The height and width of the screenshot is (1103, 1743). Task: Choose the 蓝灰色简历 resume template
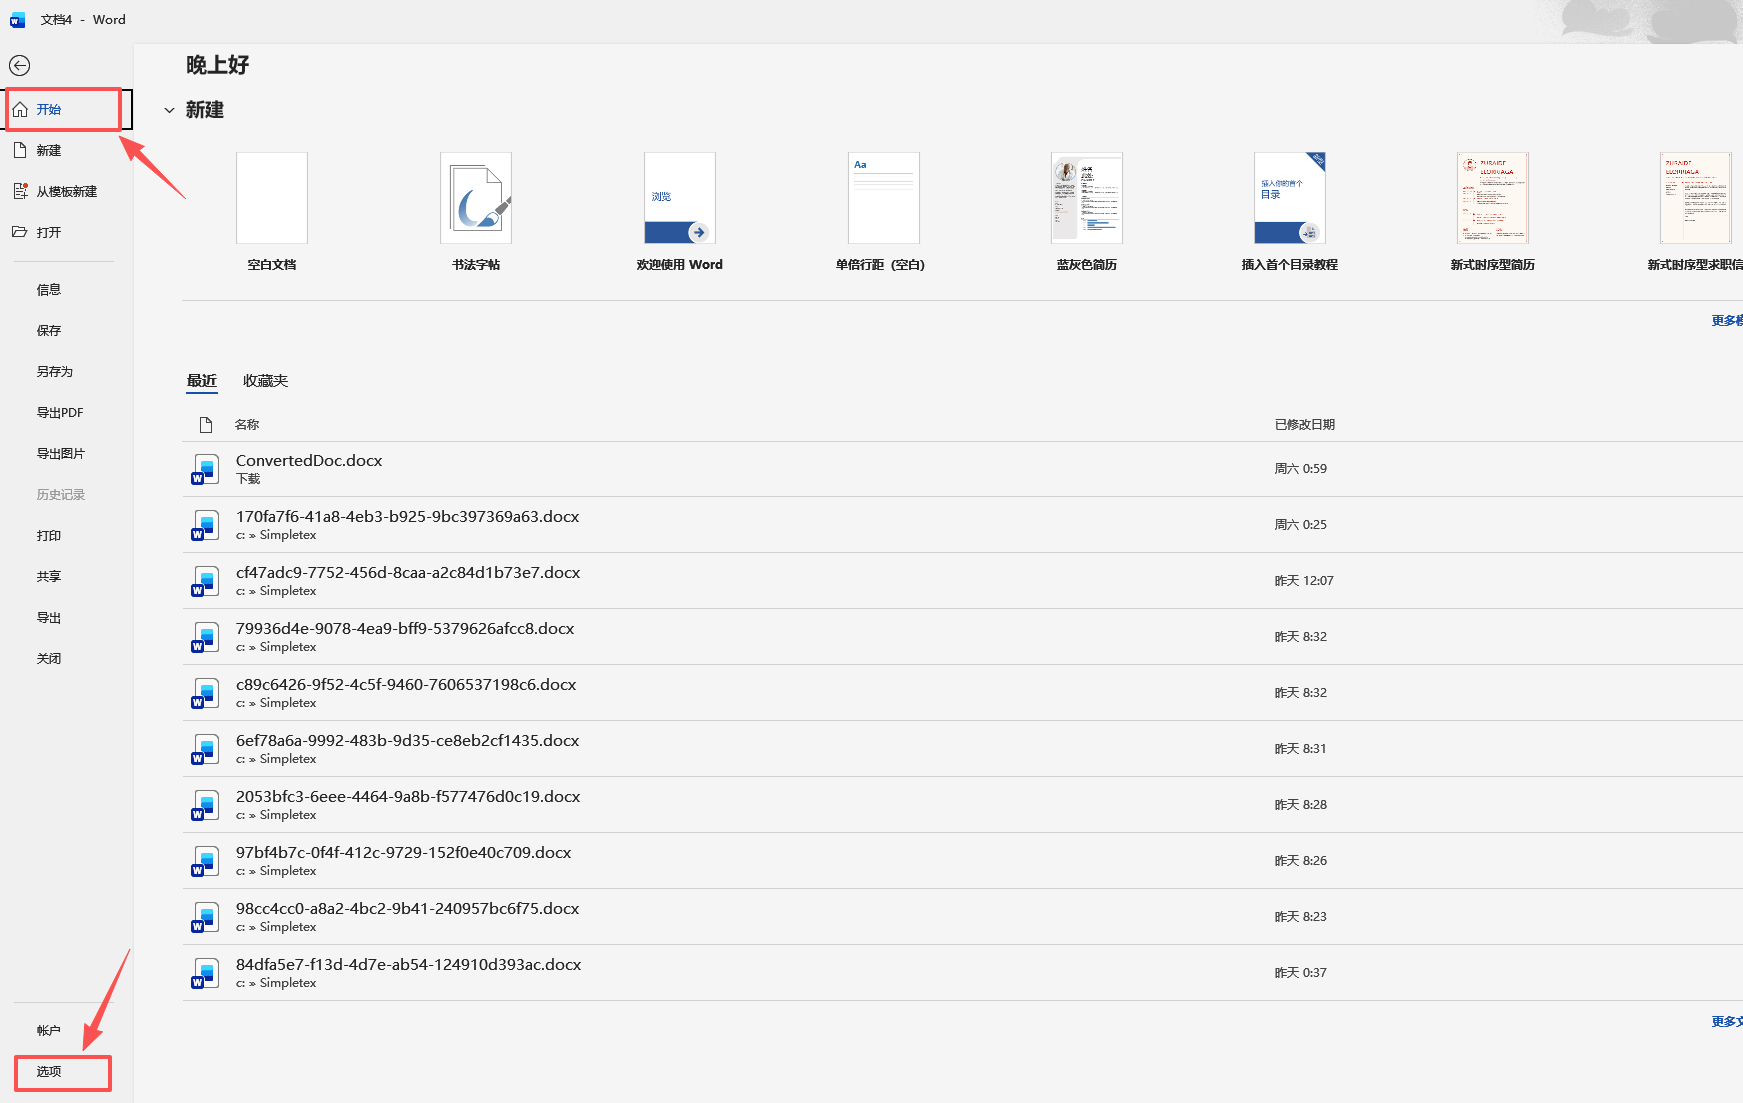click(x=1087, y=198)
